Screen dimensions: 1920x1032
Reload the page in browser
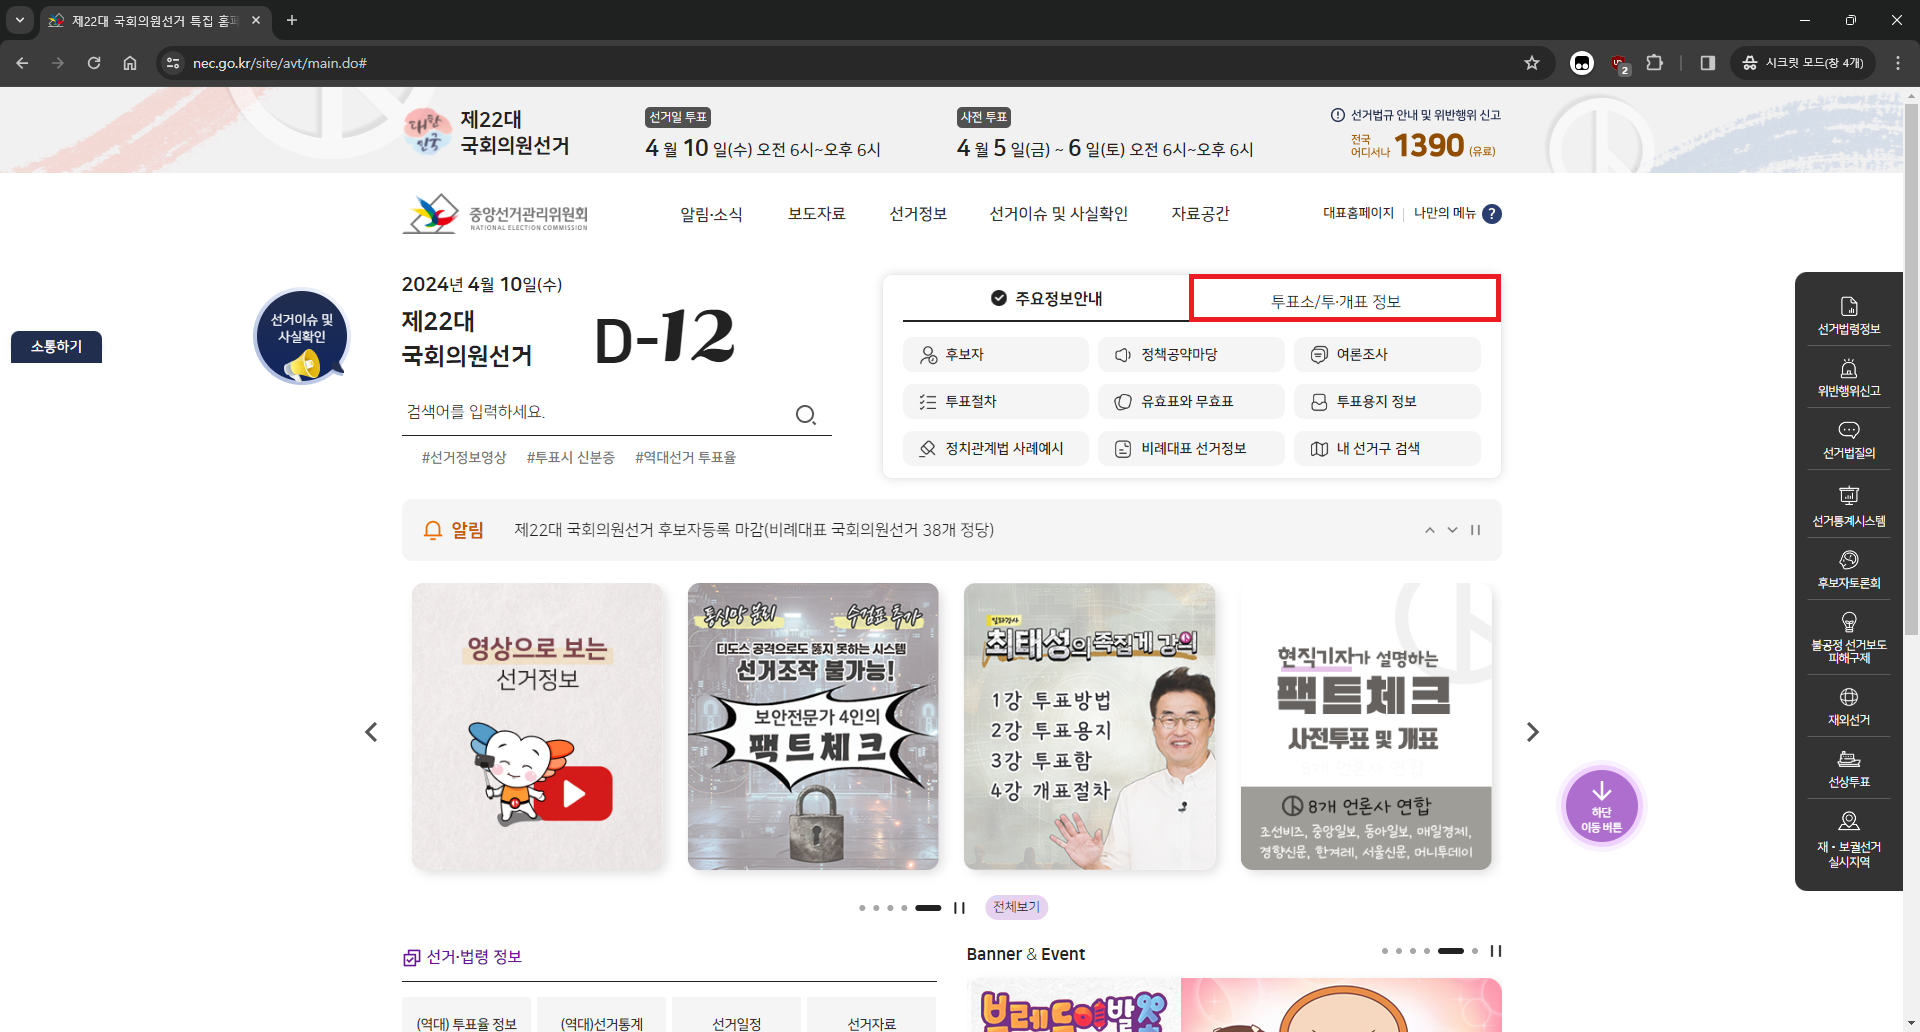94,63
